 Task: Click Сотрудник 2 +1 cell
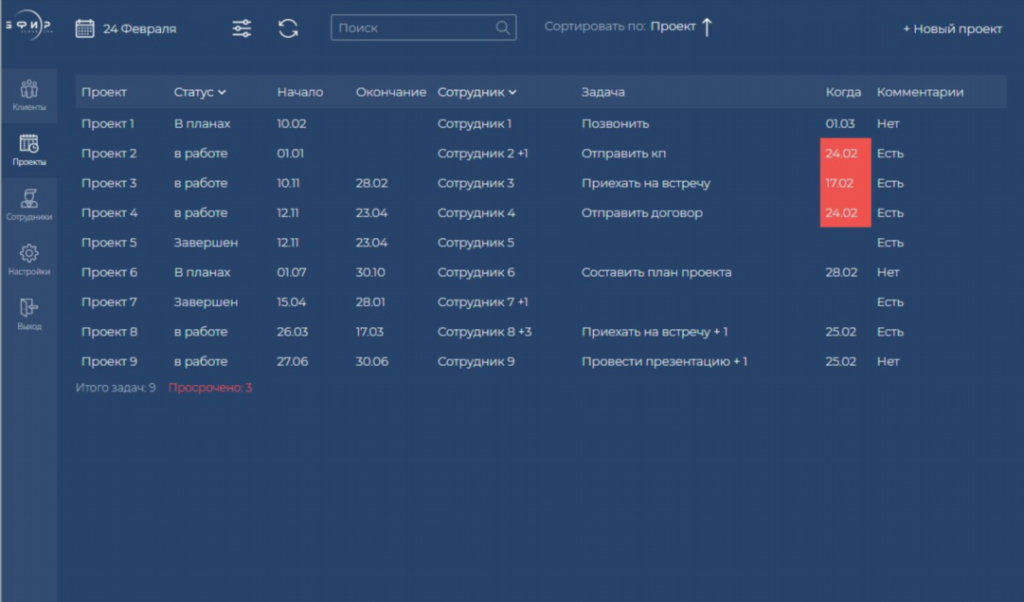[483, 153]
